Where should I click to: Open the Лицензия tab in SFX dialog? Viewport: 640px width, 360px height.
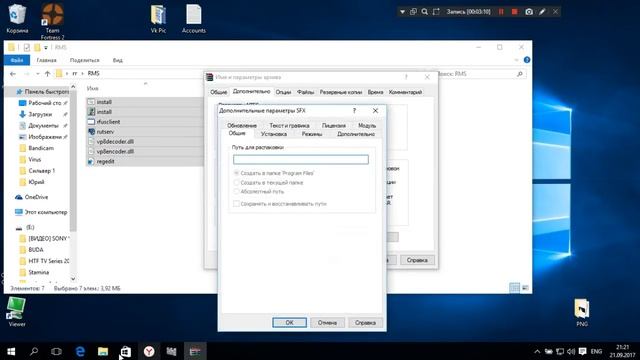click(333, 125)
